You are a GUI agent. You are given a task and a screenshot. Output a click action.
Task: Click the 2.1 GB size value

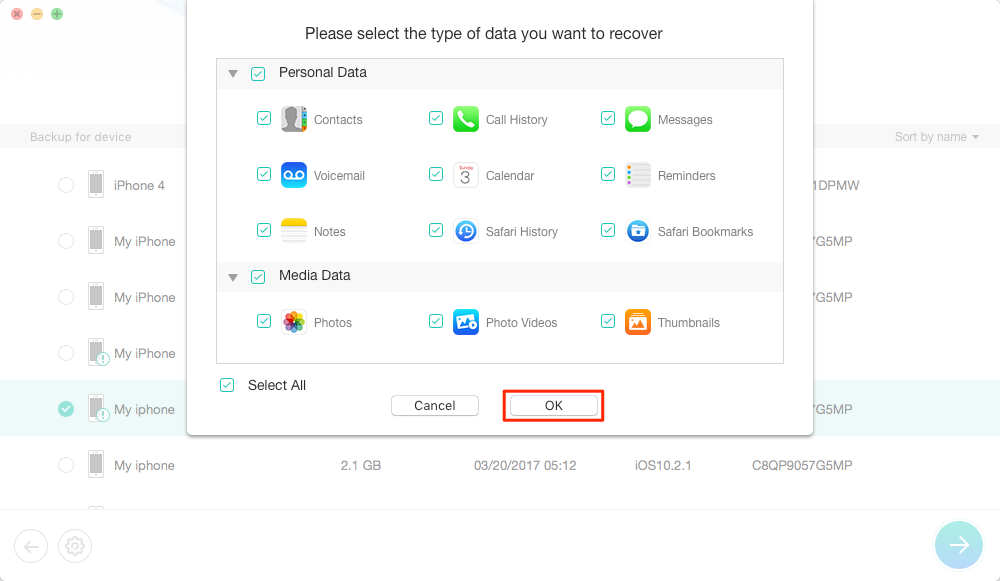(x=360, y=466)
